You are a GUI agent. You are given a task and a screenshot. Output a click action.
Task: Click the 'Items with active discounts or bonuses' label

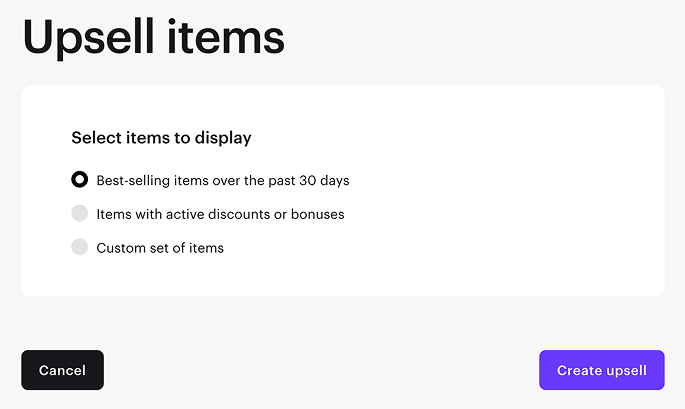[220, 214]
